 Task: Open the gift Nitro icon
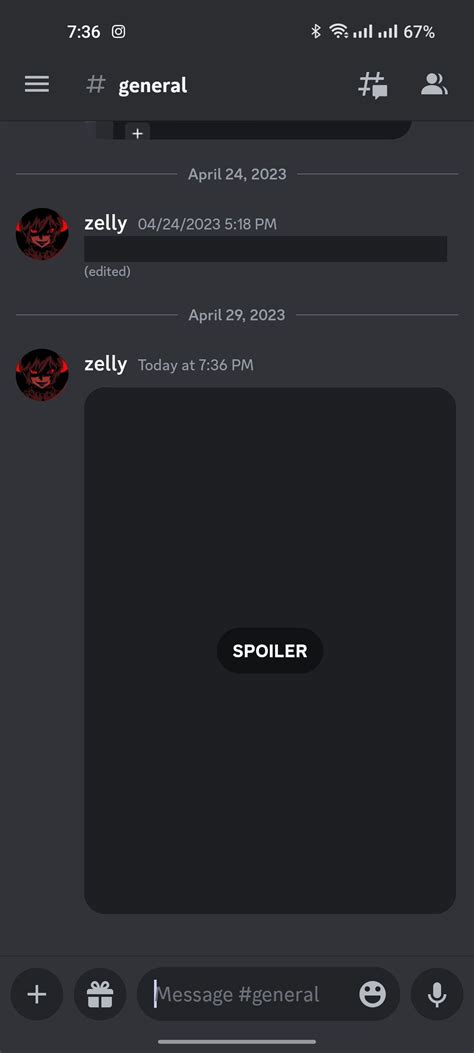[x=100, y=995]
